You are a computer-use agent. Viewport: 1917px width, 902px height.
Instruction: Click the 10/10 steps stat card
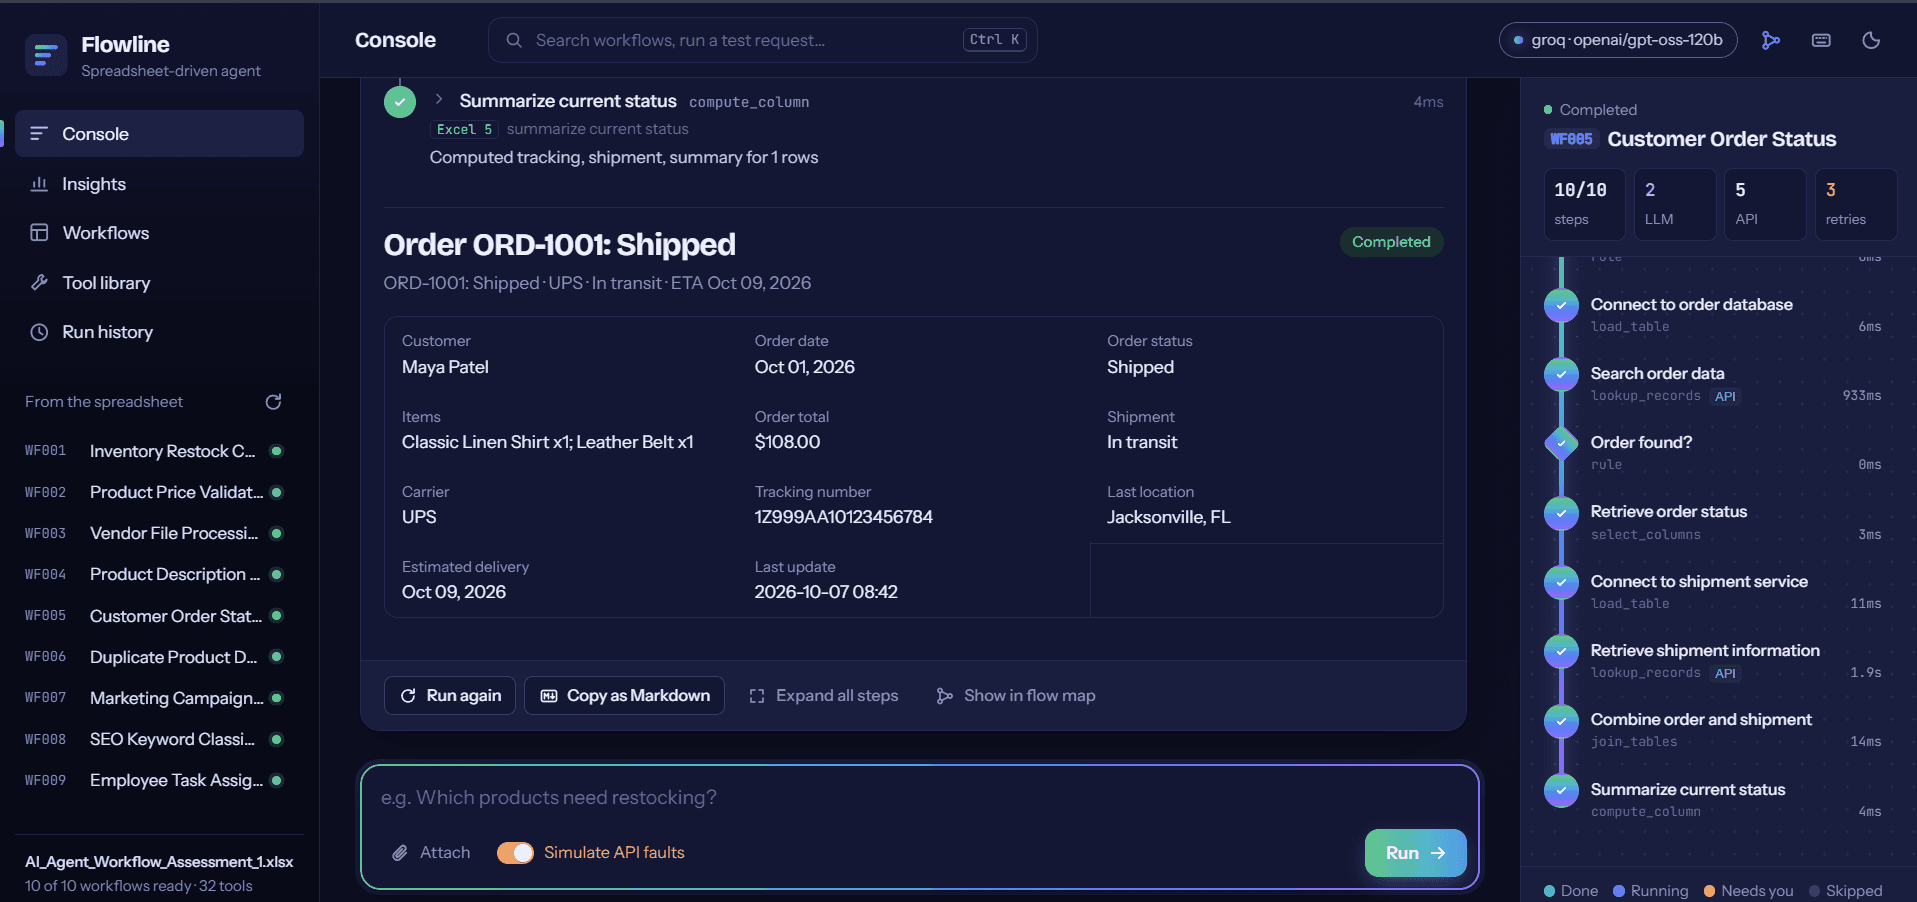(x=1584, y=204)
